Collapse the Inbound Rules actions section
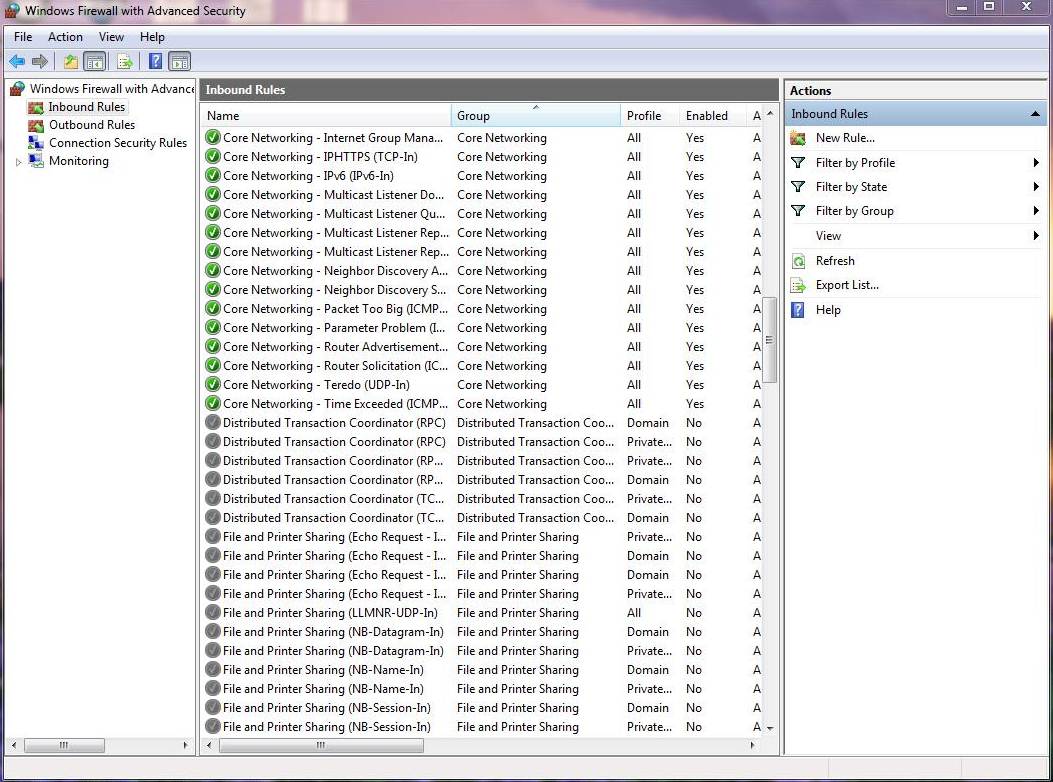This screenshot has width=1053, height=782. click(x=1035, y=114)
